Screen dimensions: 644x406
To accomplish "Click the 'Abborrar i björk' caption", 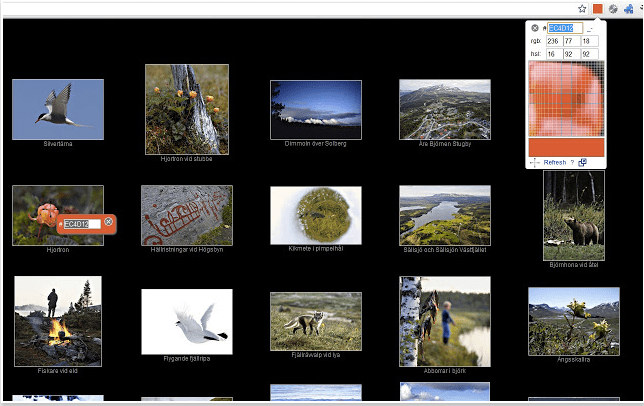I will click(x=445, y=371).
